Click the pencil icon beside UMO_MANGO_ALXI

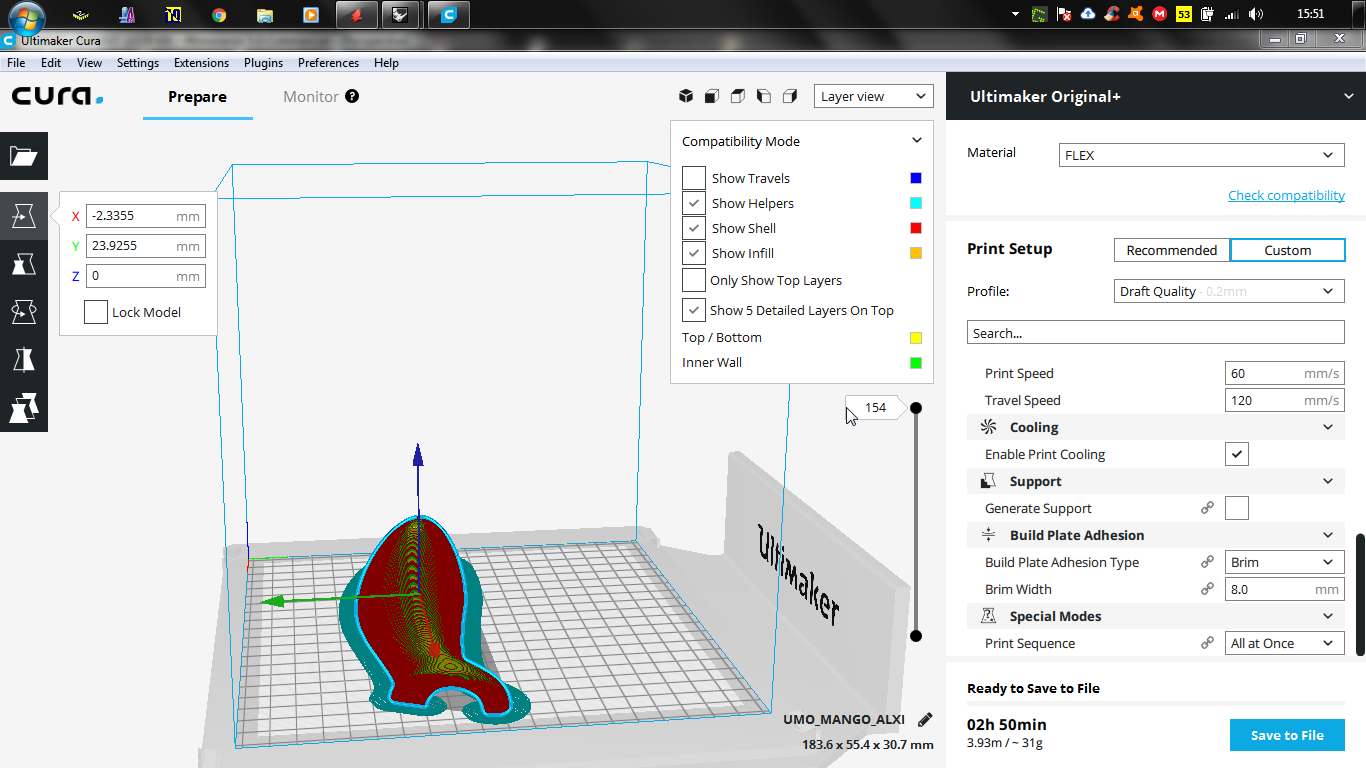(925, 719)
